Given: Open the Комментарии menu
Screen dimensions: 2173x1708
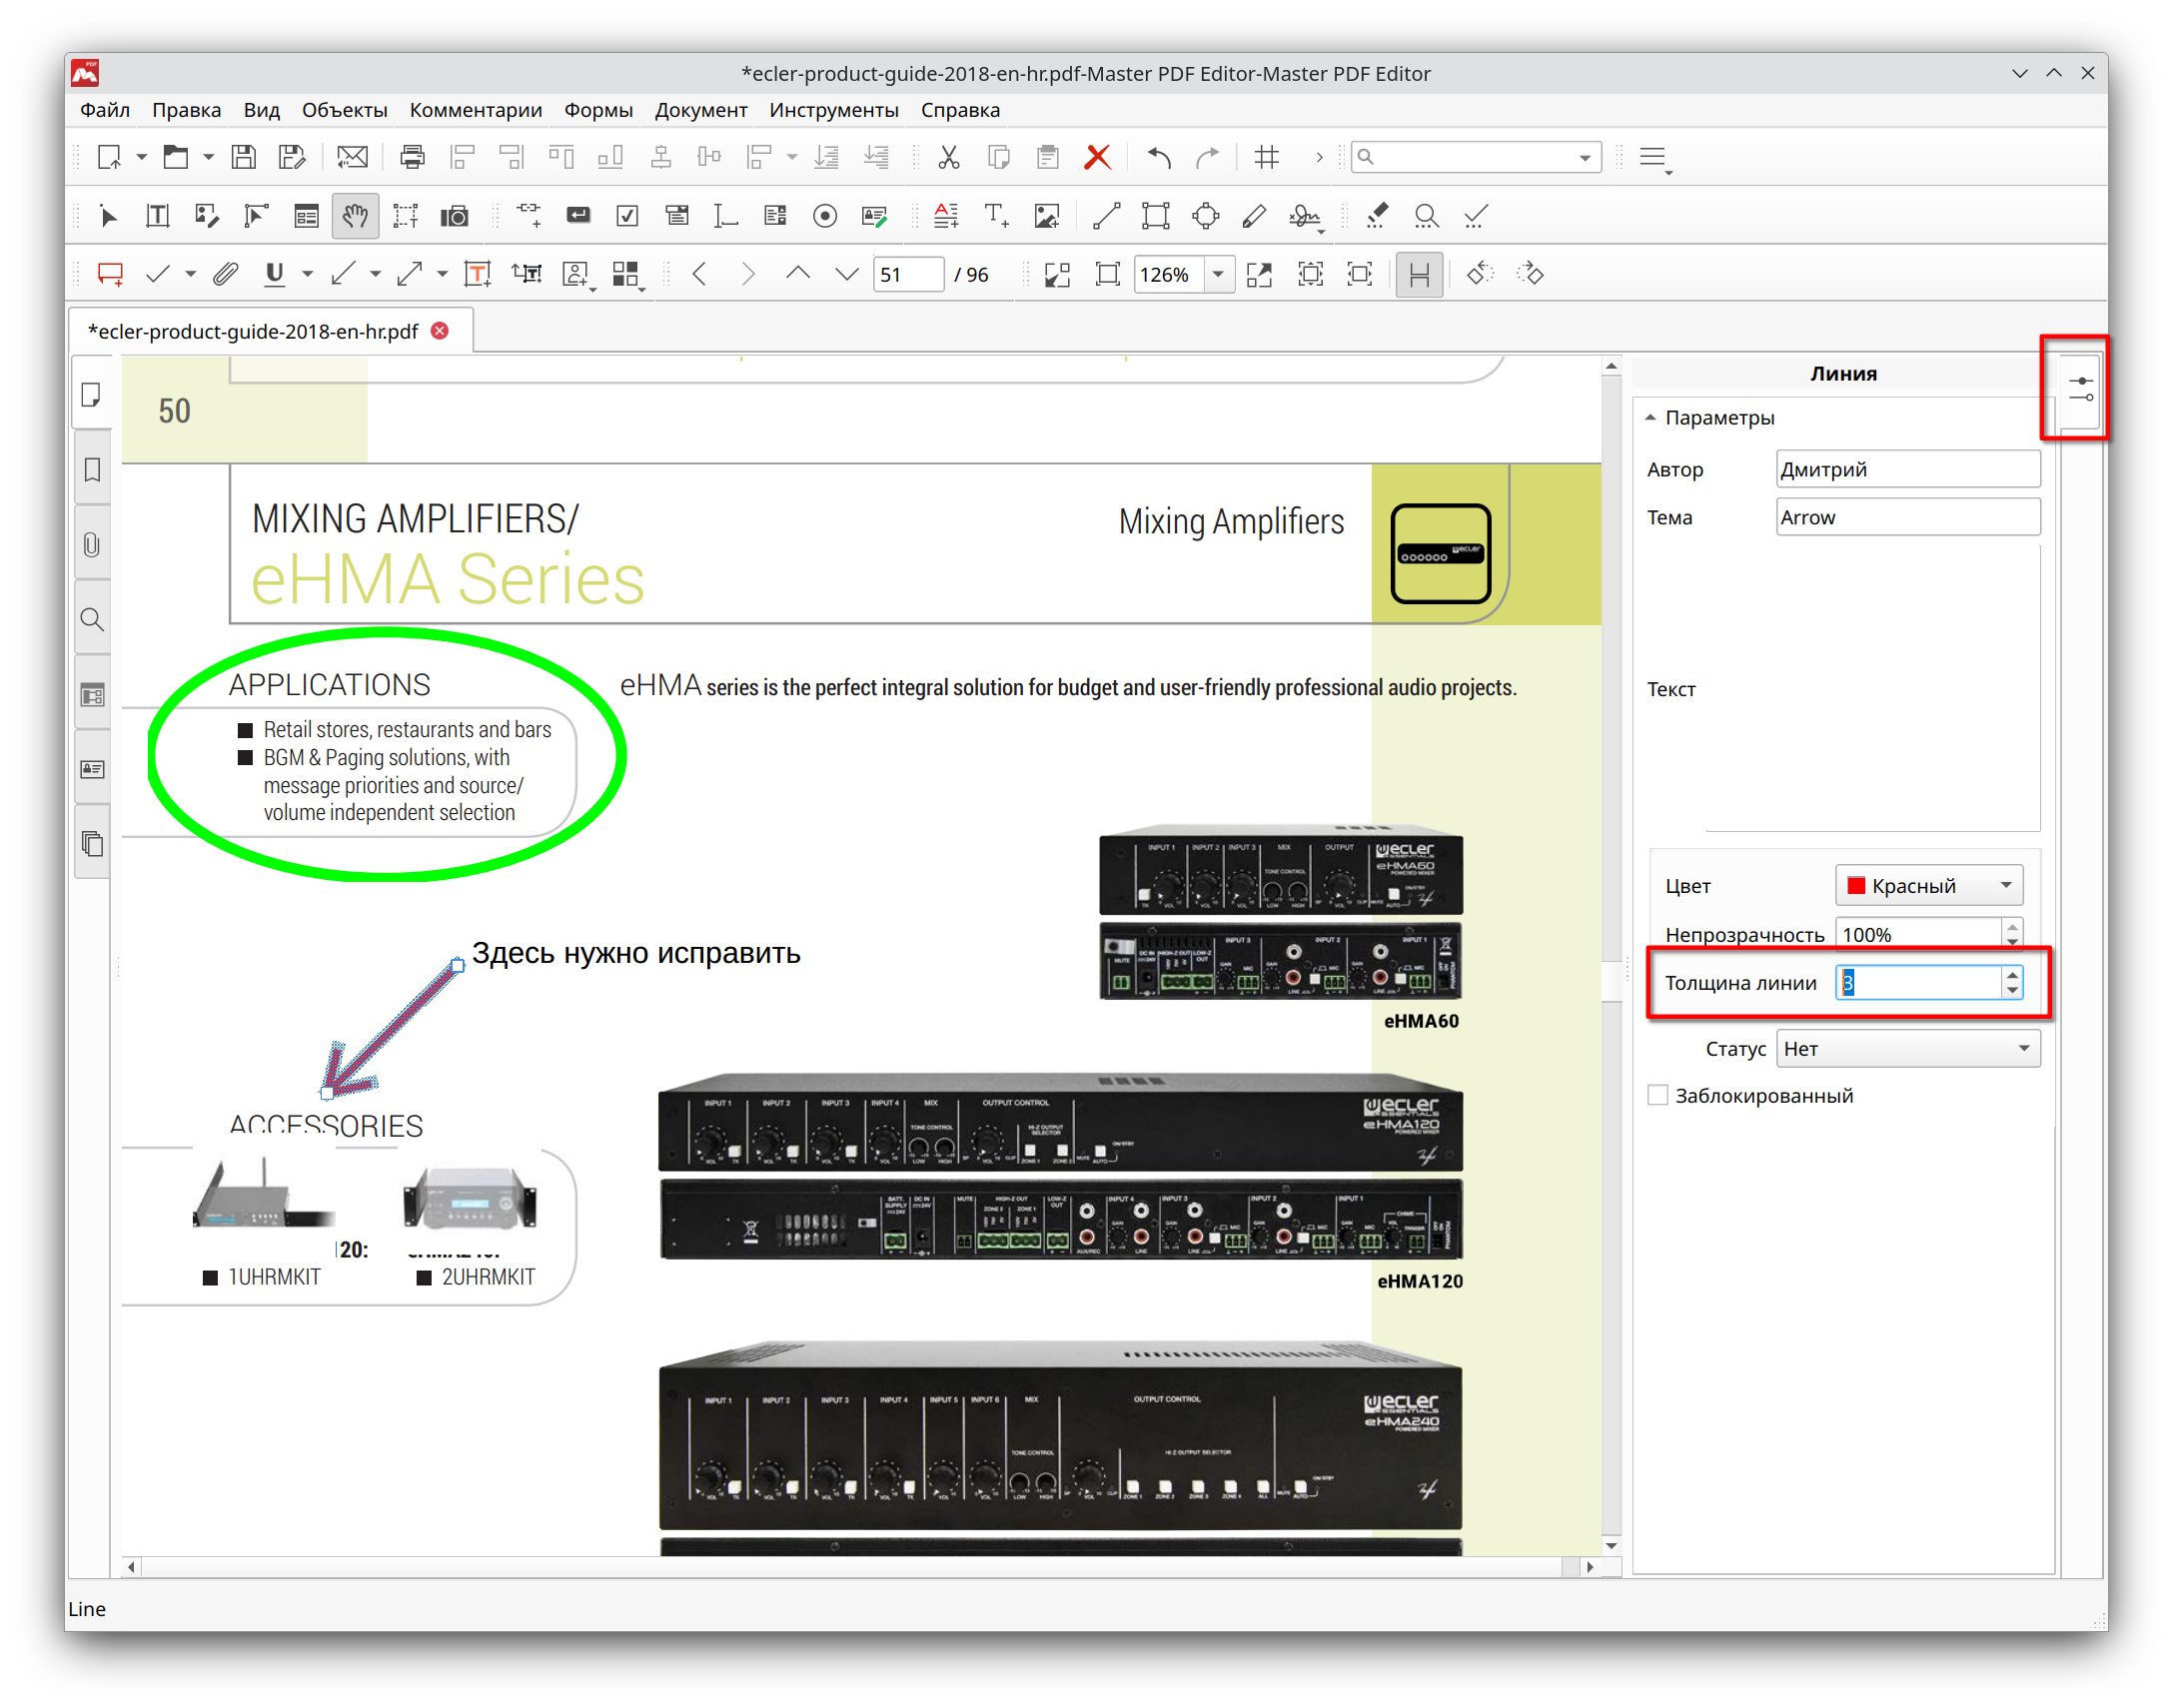Looking at the screenshot, I should (476, 110).
